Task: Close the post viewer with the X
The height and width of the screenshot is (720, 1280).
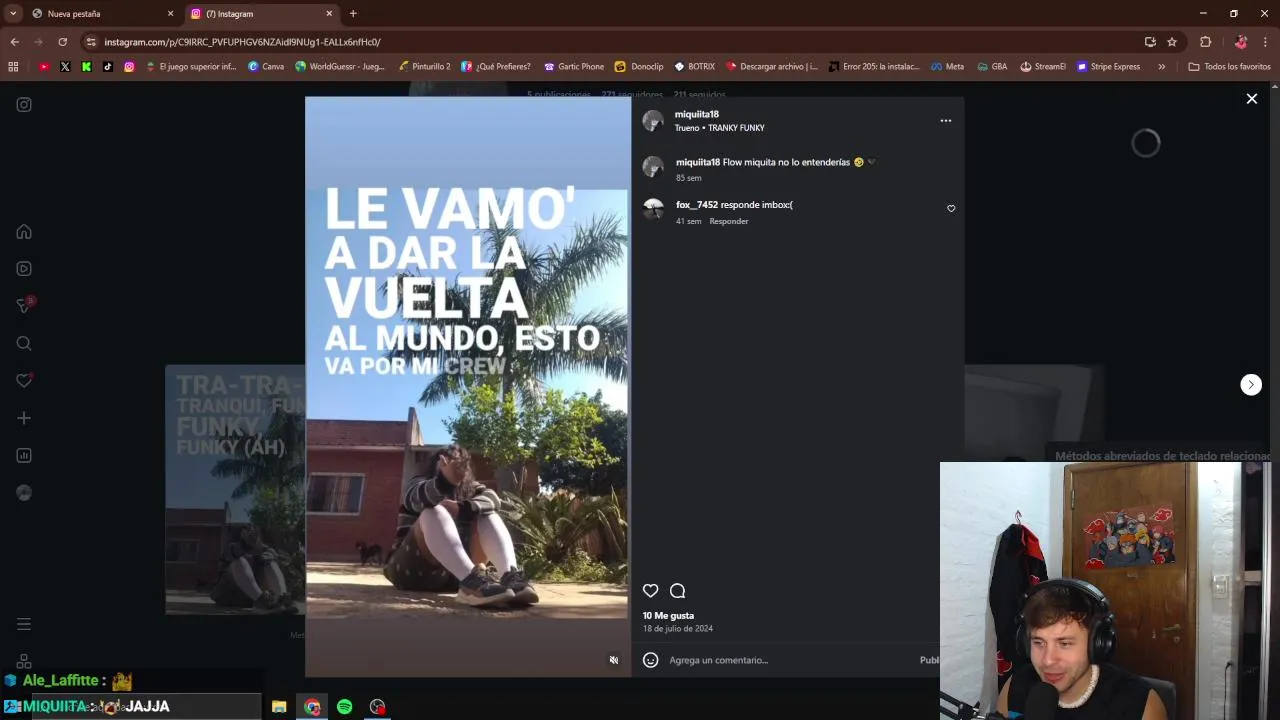Action: point(1251,98)
